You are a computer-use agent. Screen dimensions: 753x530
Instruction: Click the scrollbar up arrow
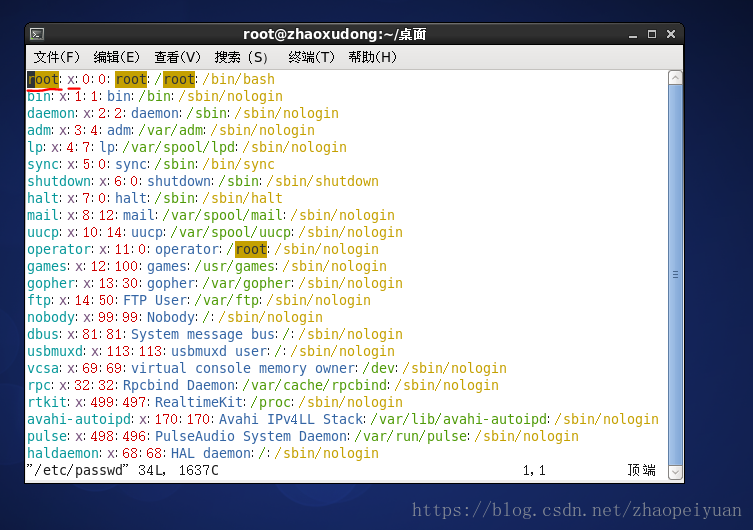[x=675, y=78]
